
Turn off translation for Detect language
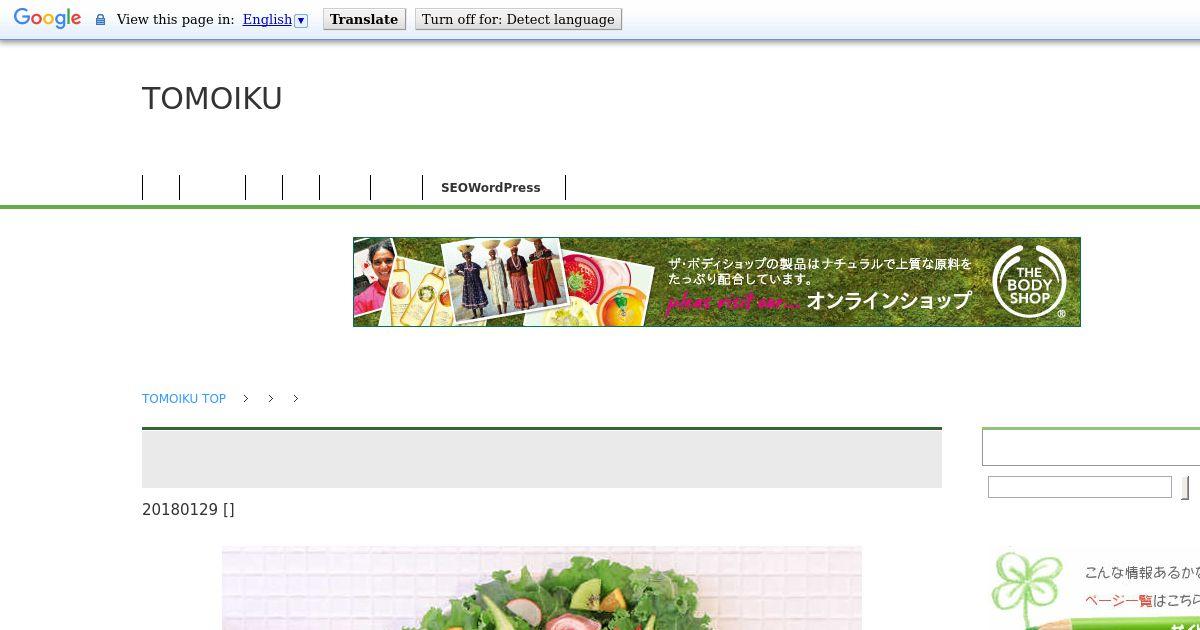[x=518, y=19]
